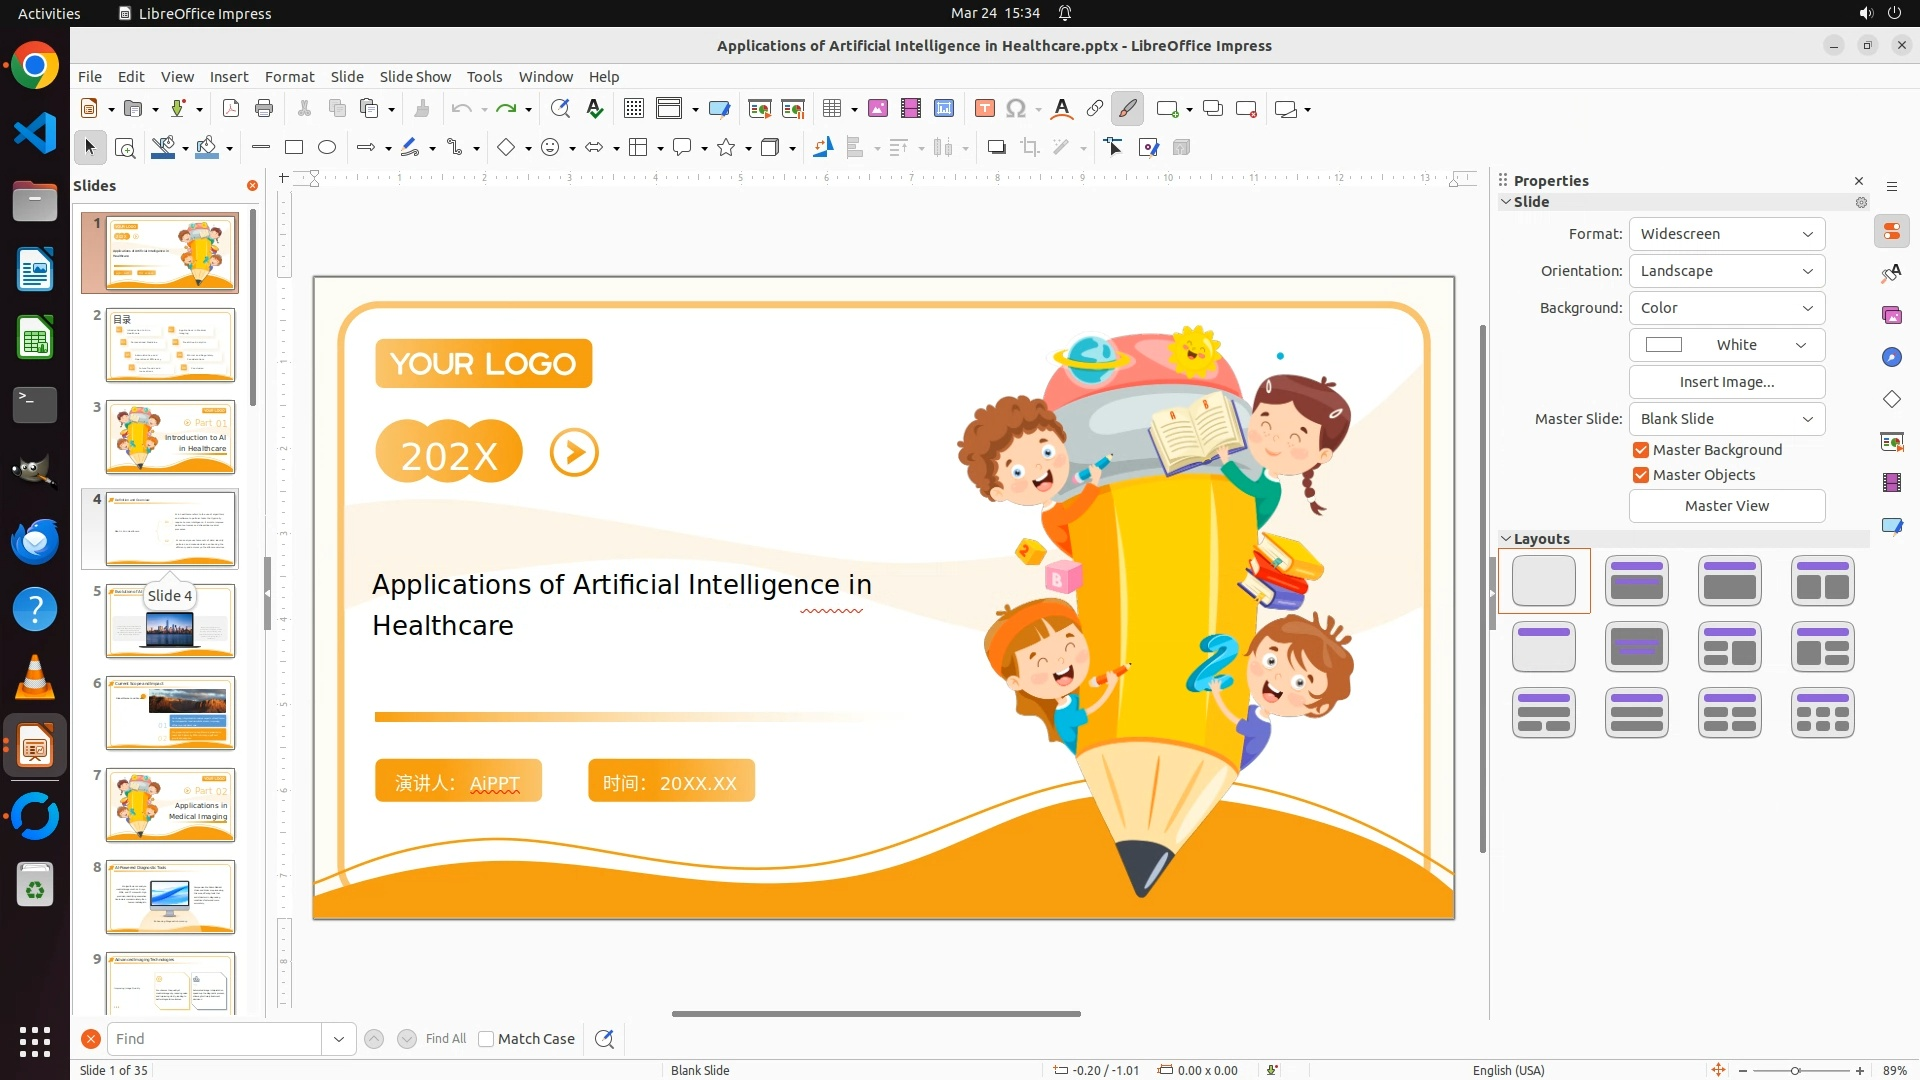
Task: Click the Crop Image tool icon
Action: 1030,148
